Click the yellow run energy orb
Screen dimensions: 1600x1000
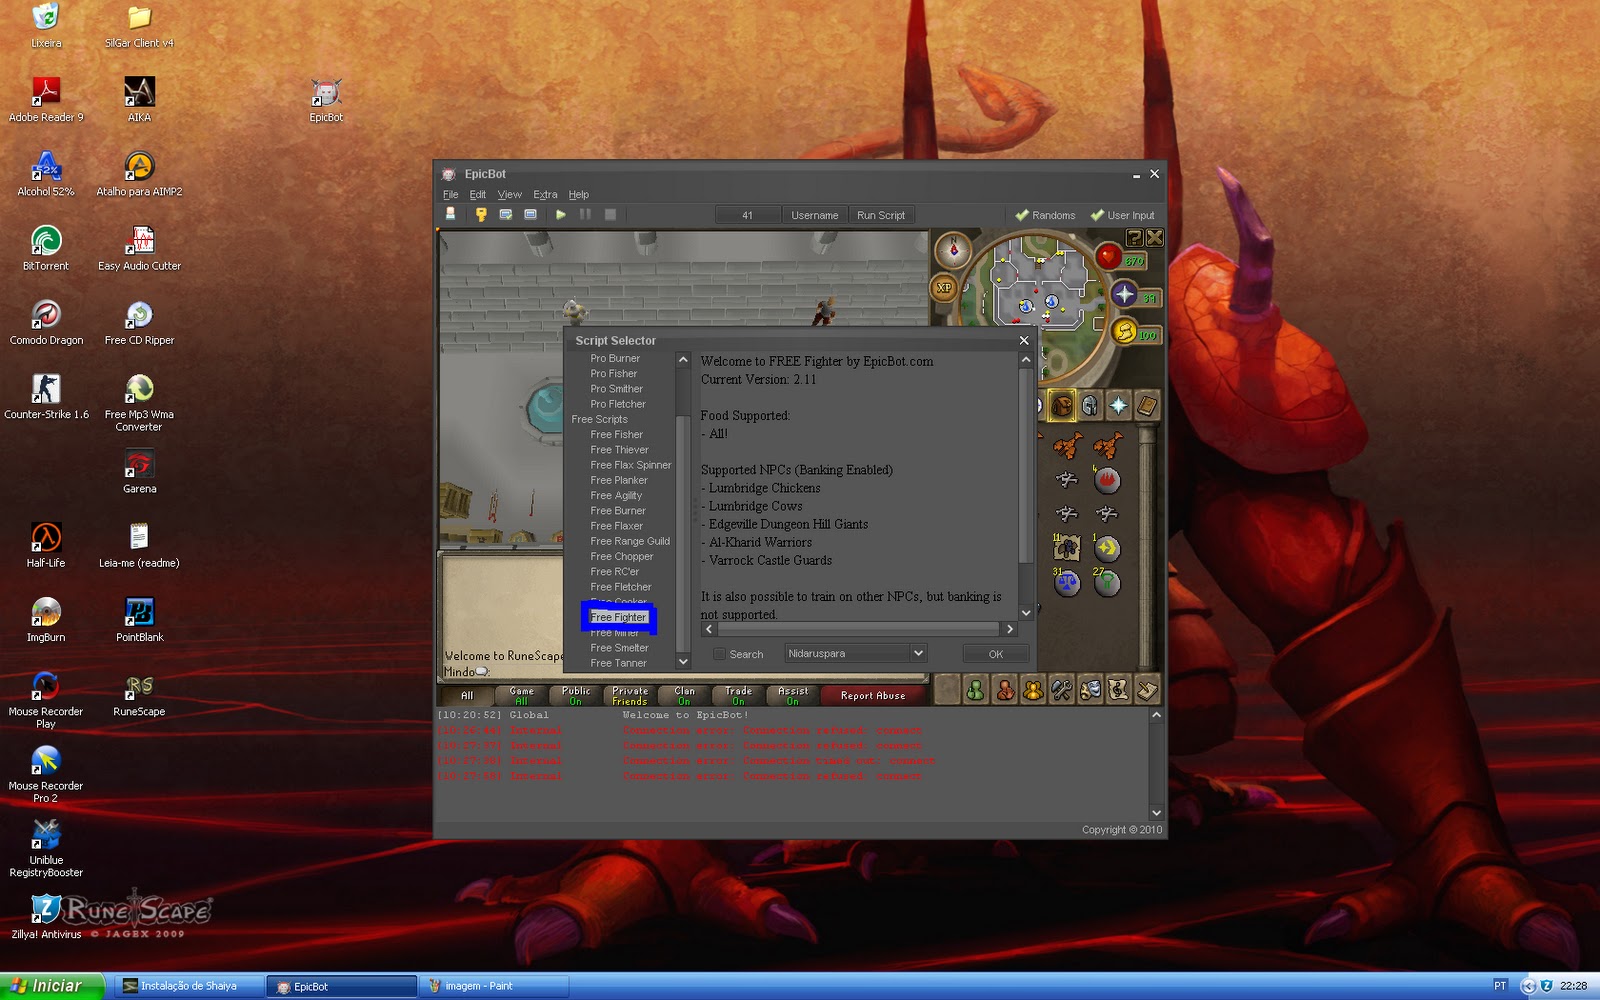coord(1125,331)
